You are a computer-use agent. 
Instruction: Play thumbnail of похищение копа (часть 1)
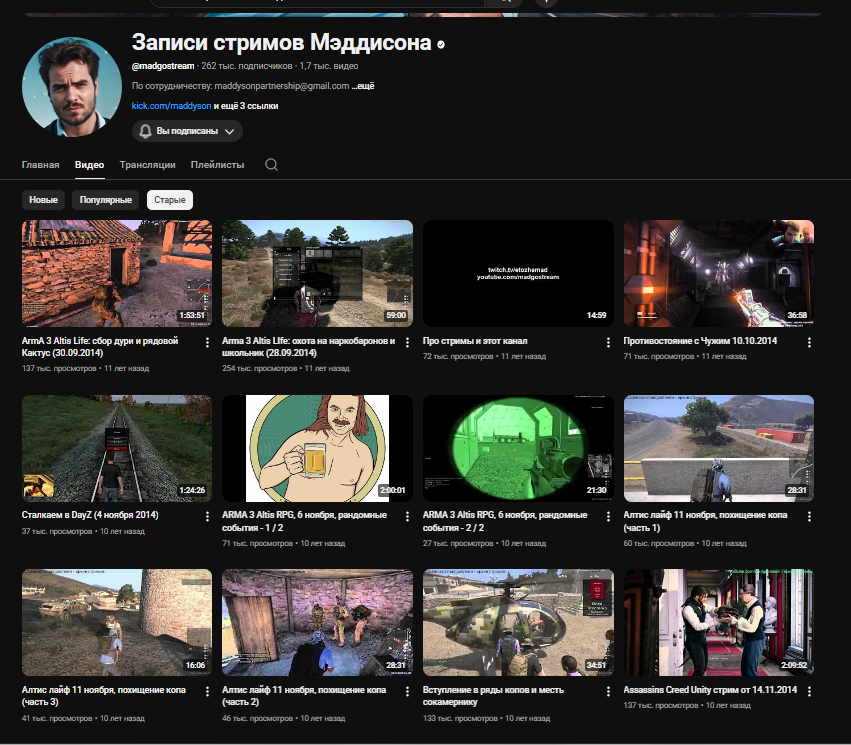tap(719, 448)
